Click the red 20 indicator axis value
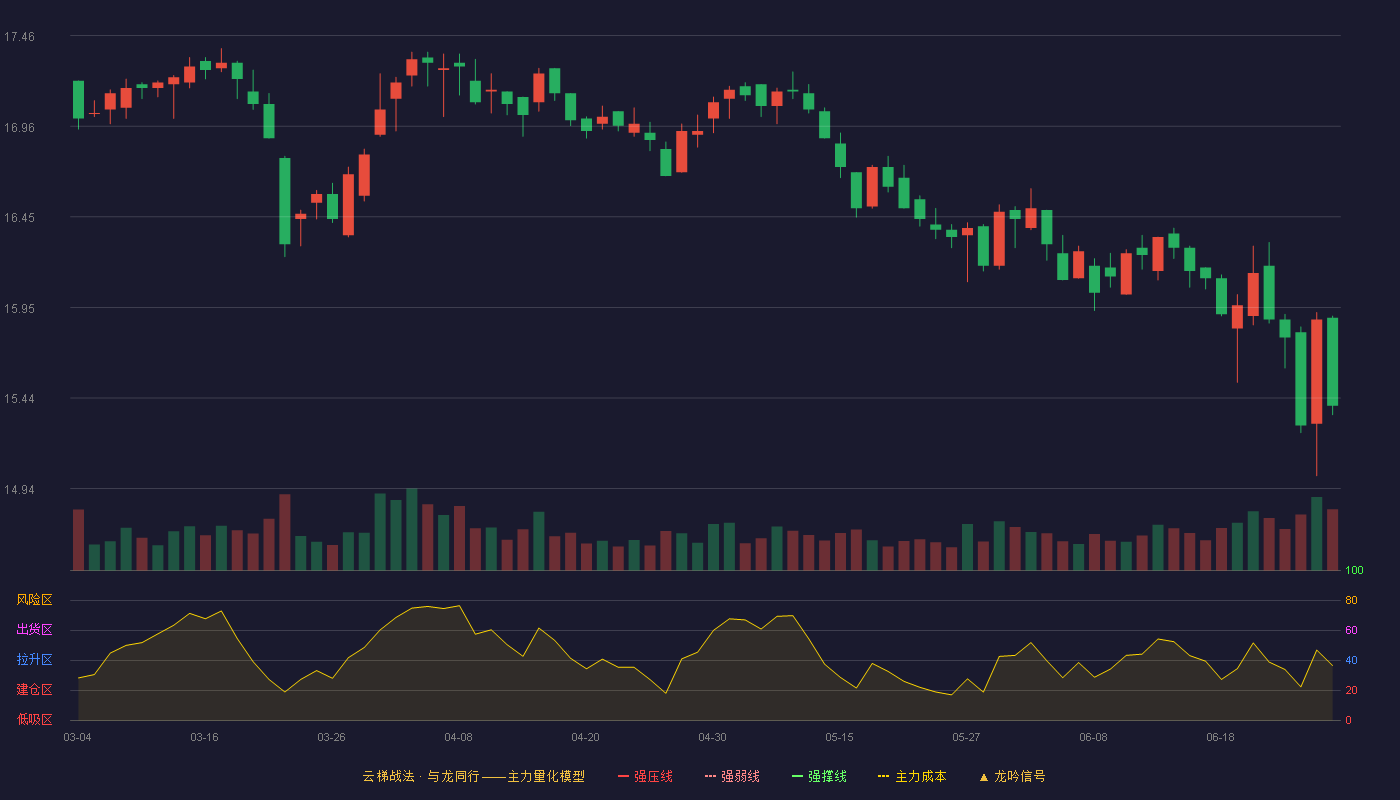The image size is (1400, 800). pyautogui.click(x=1351, y=690)
